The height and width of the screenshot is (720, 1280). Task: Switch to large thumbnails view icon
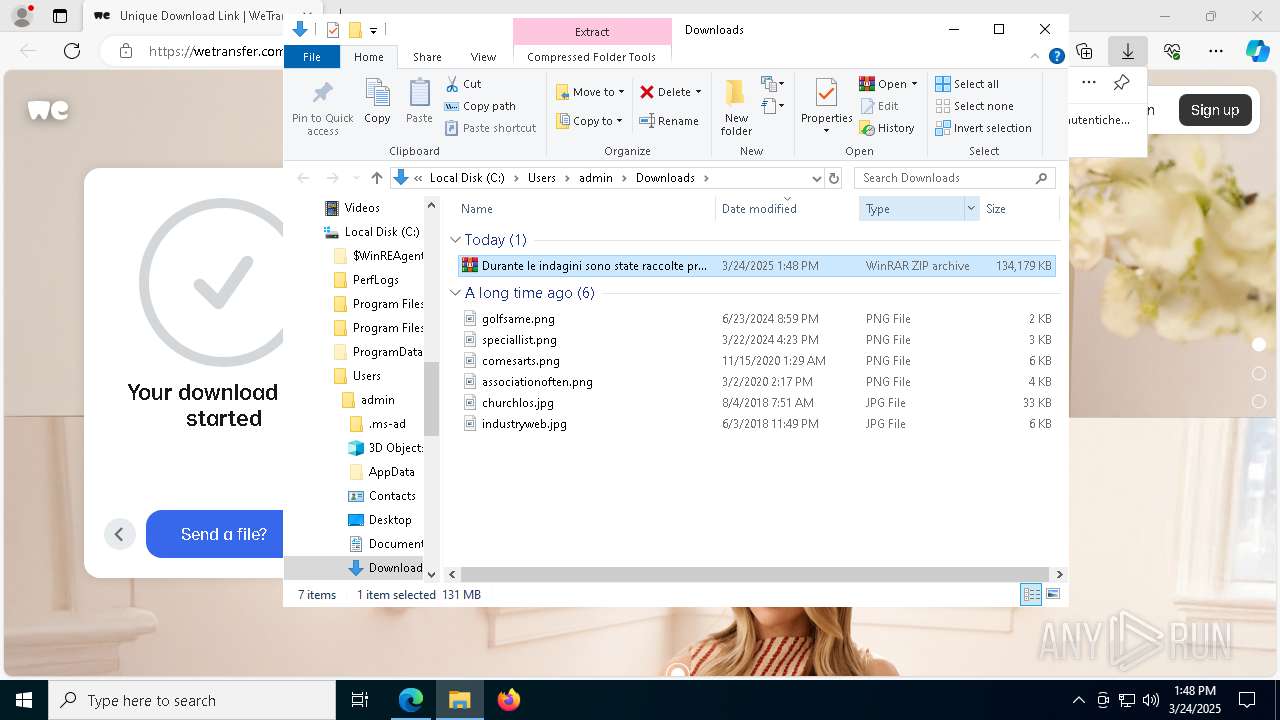coord(1052,595)
